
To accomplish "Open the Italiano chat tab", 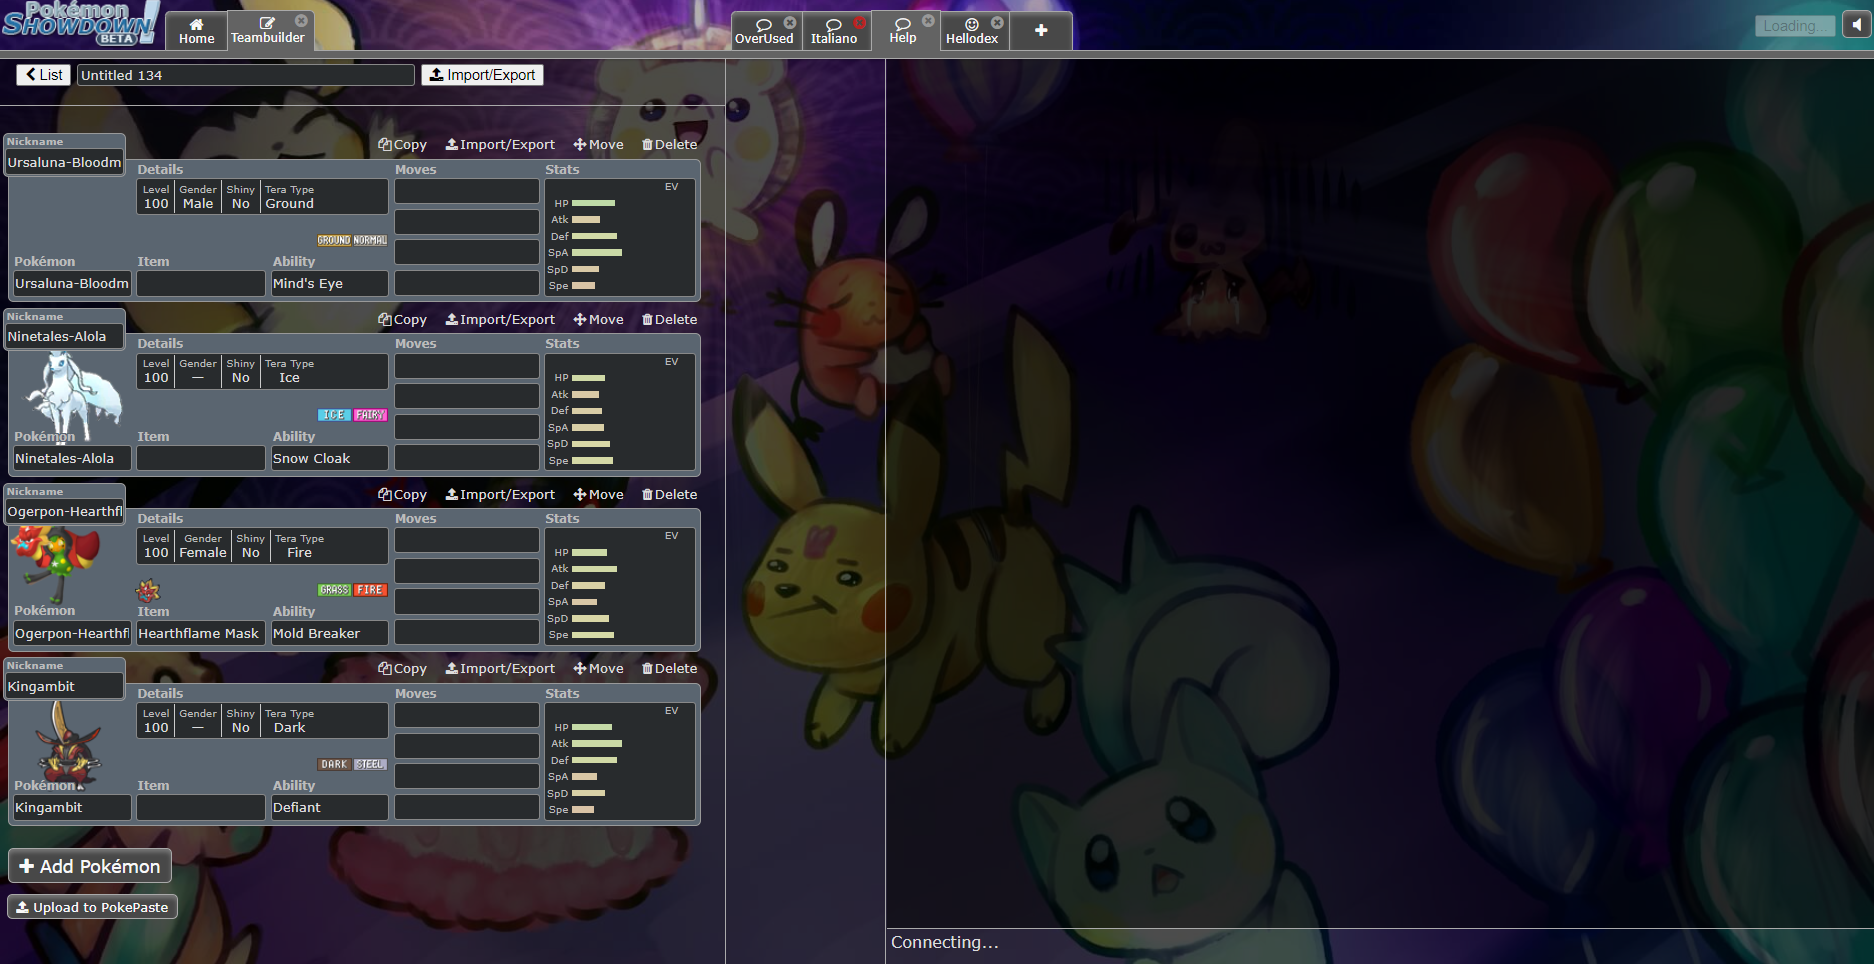I will [833, 31].
